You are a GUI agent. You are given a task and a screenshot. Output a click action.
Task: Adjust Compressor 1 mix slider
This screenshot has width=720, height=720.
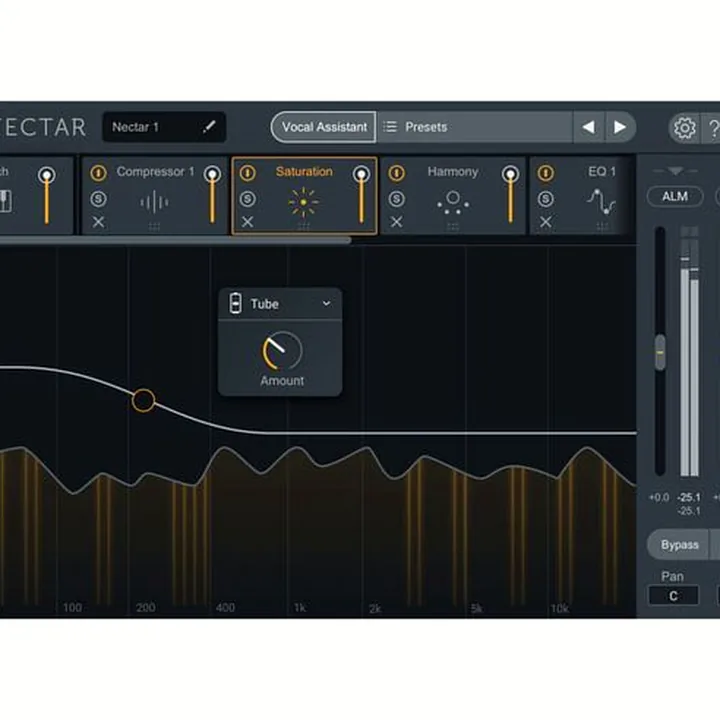coord(212,195)
